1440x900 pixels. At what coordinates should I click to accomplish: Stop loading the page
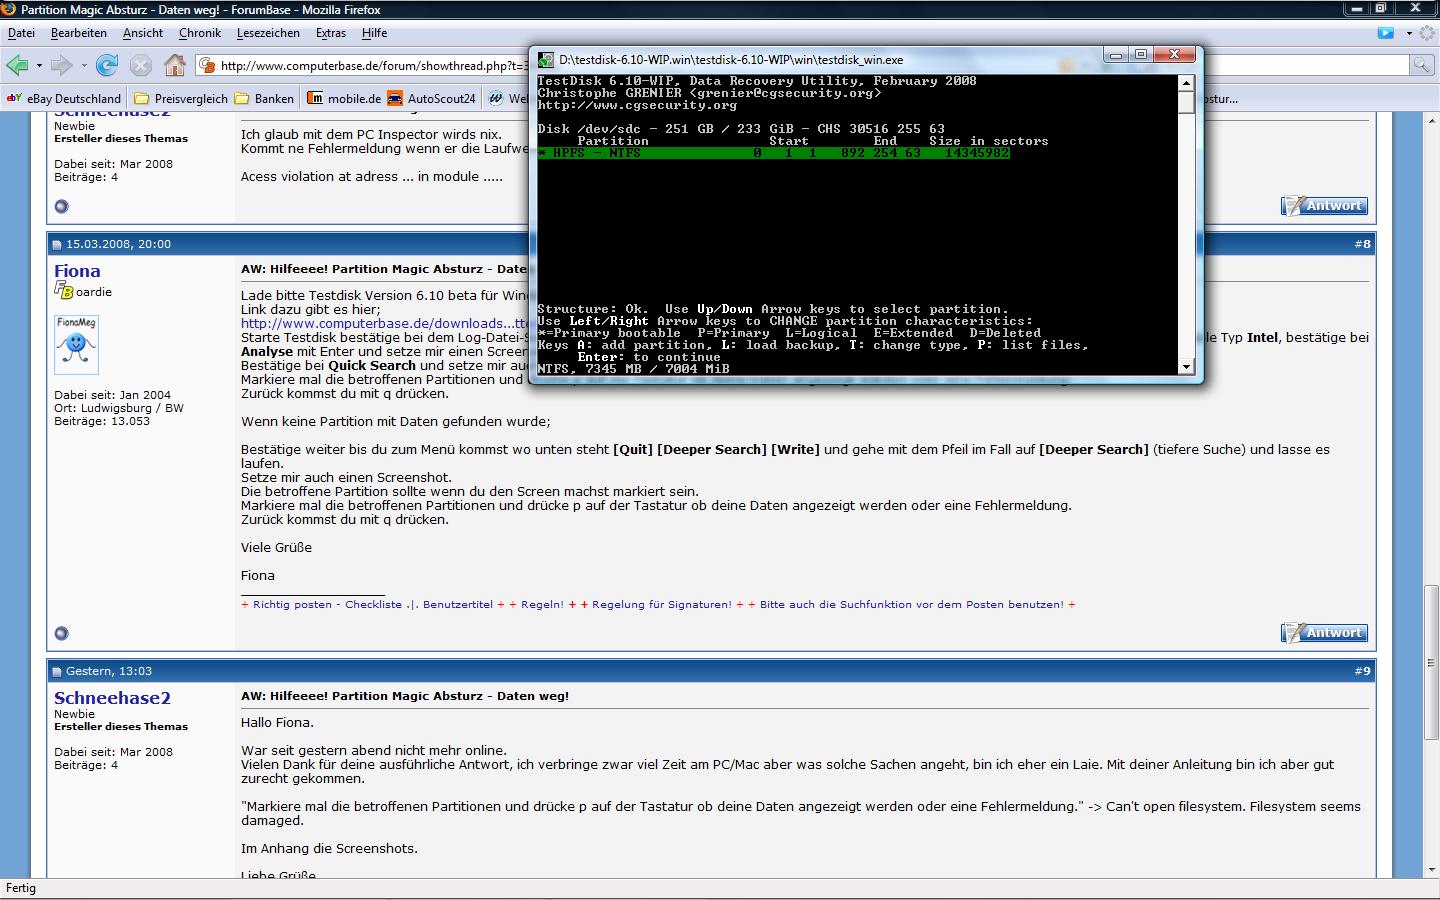click(x=141, y=66)
